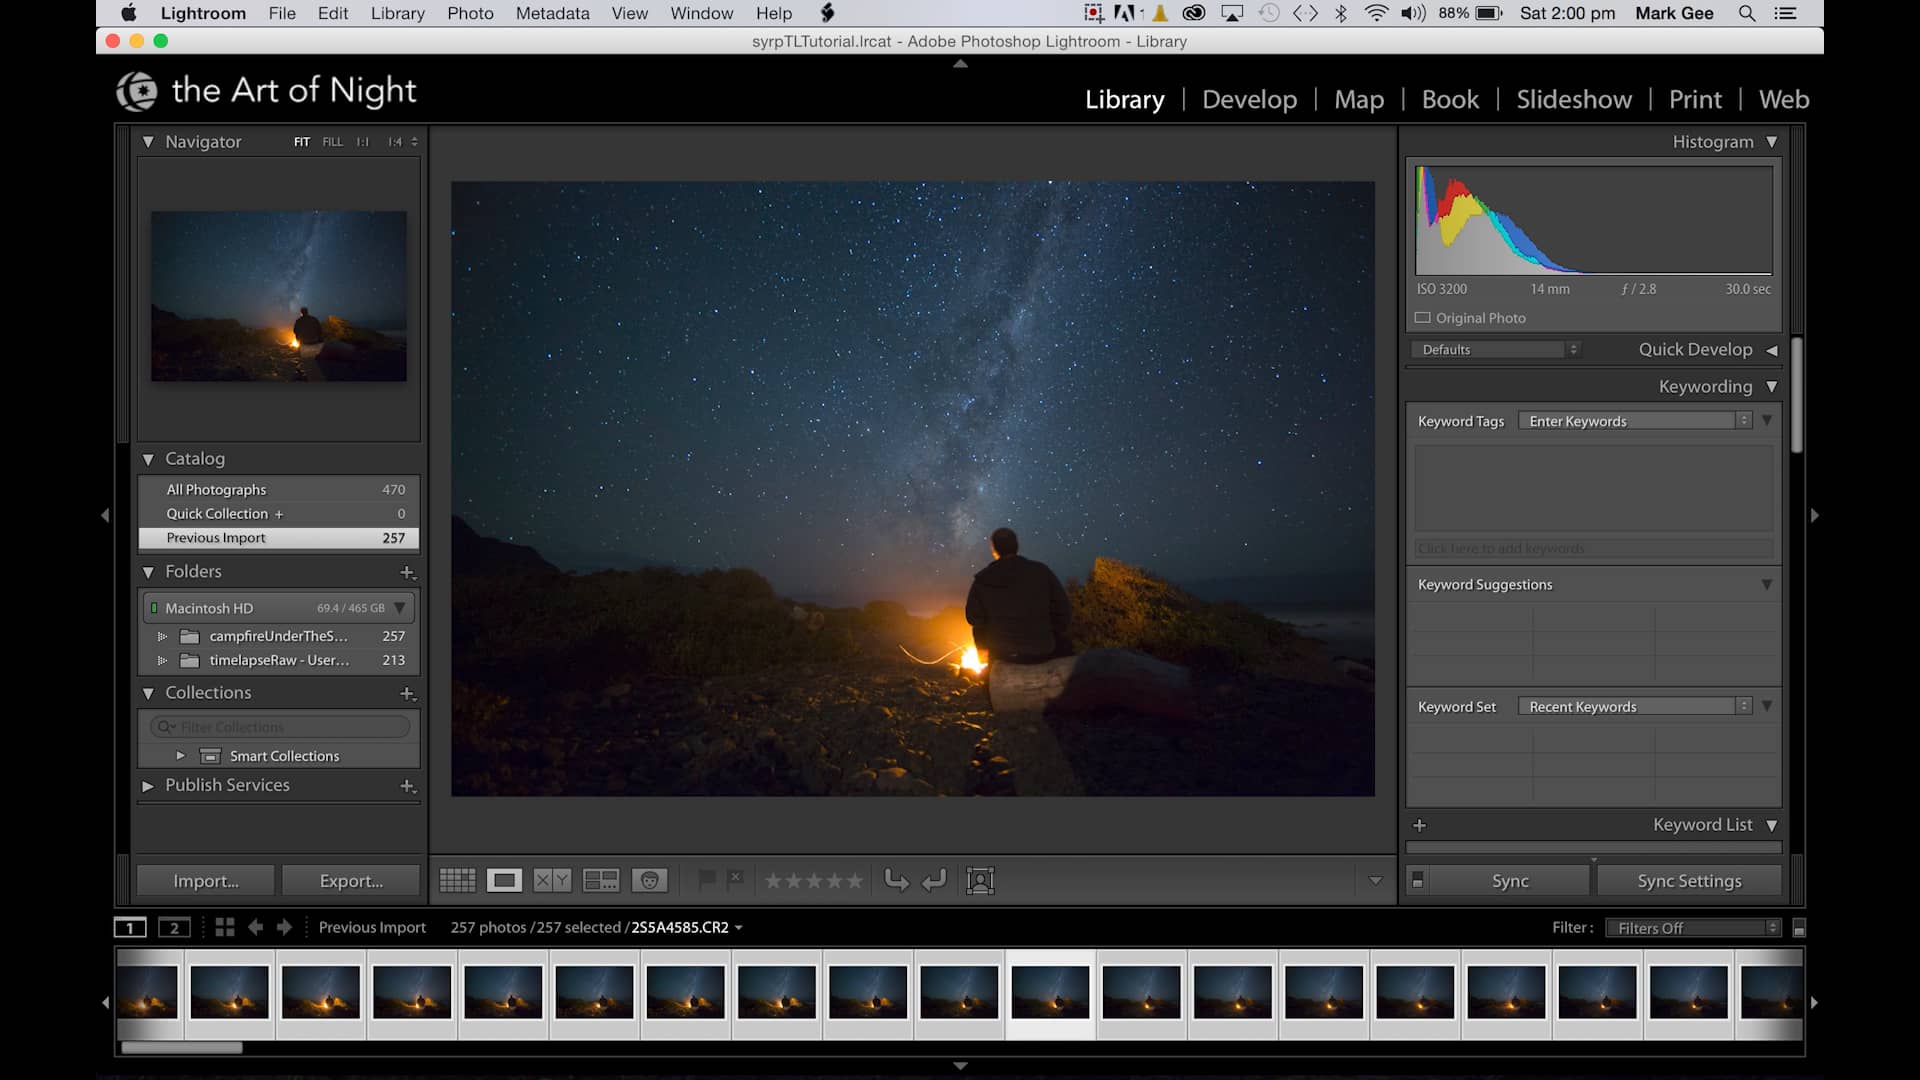Switch to Survey view
Image resolution: width=1920 pixels, height=1080 pixels.
coord(601,880)
